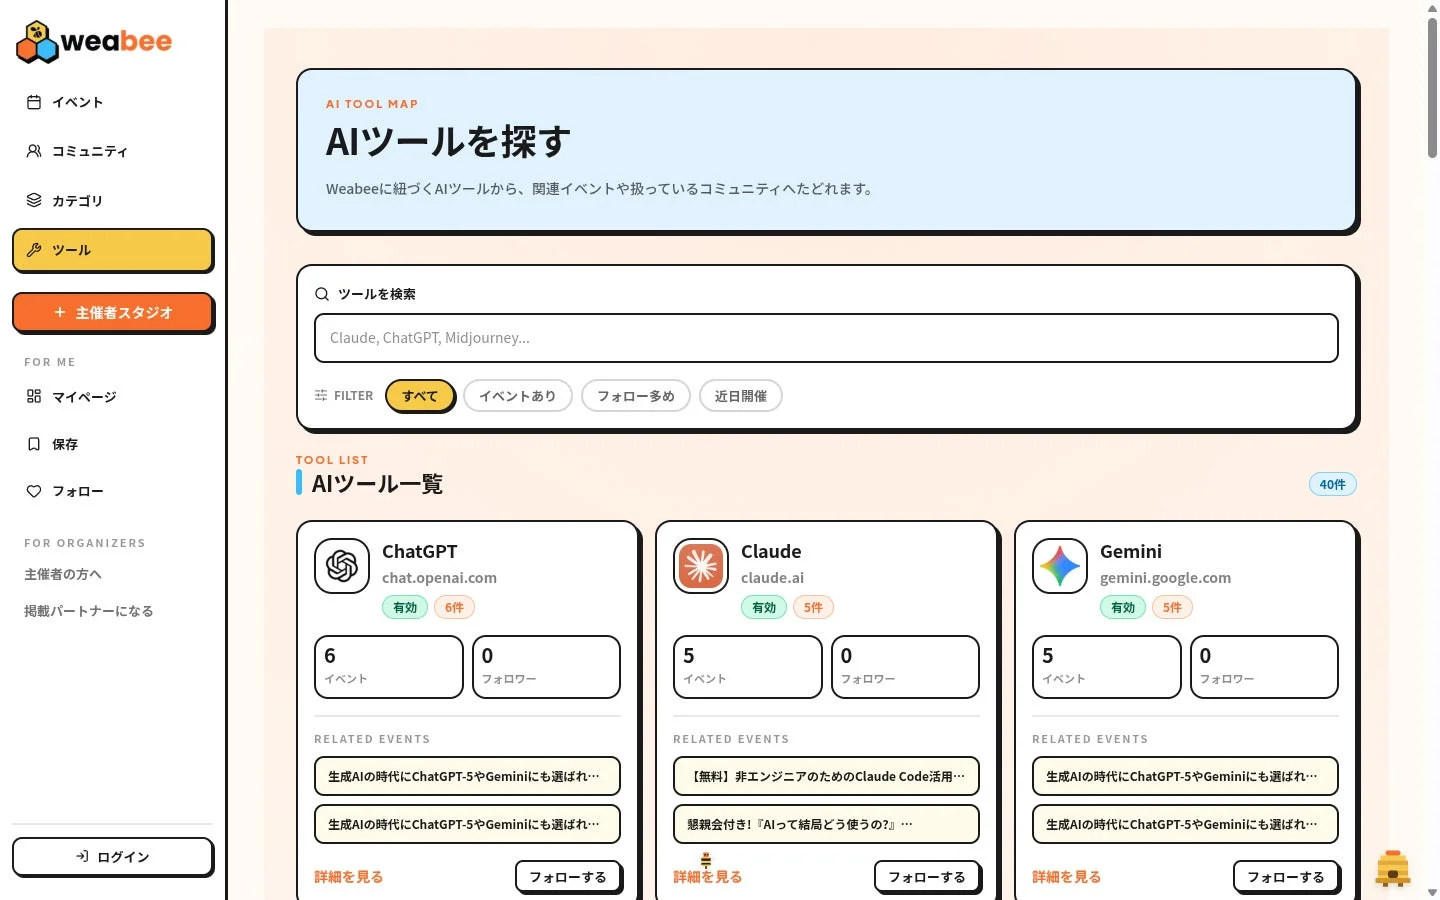Click the bookmark icon beside 保存
The width and height of the screenshot is (1440, 900).
(x=34, y=444)
